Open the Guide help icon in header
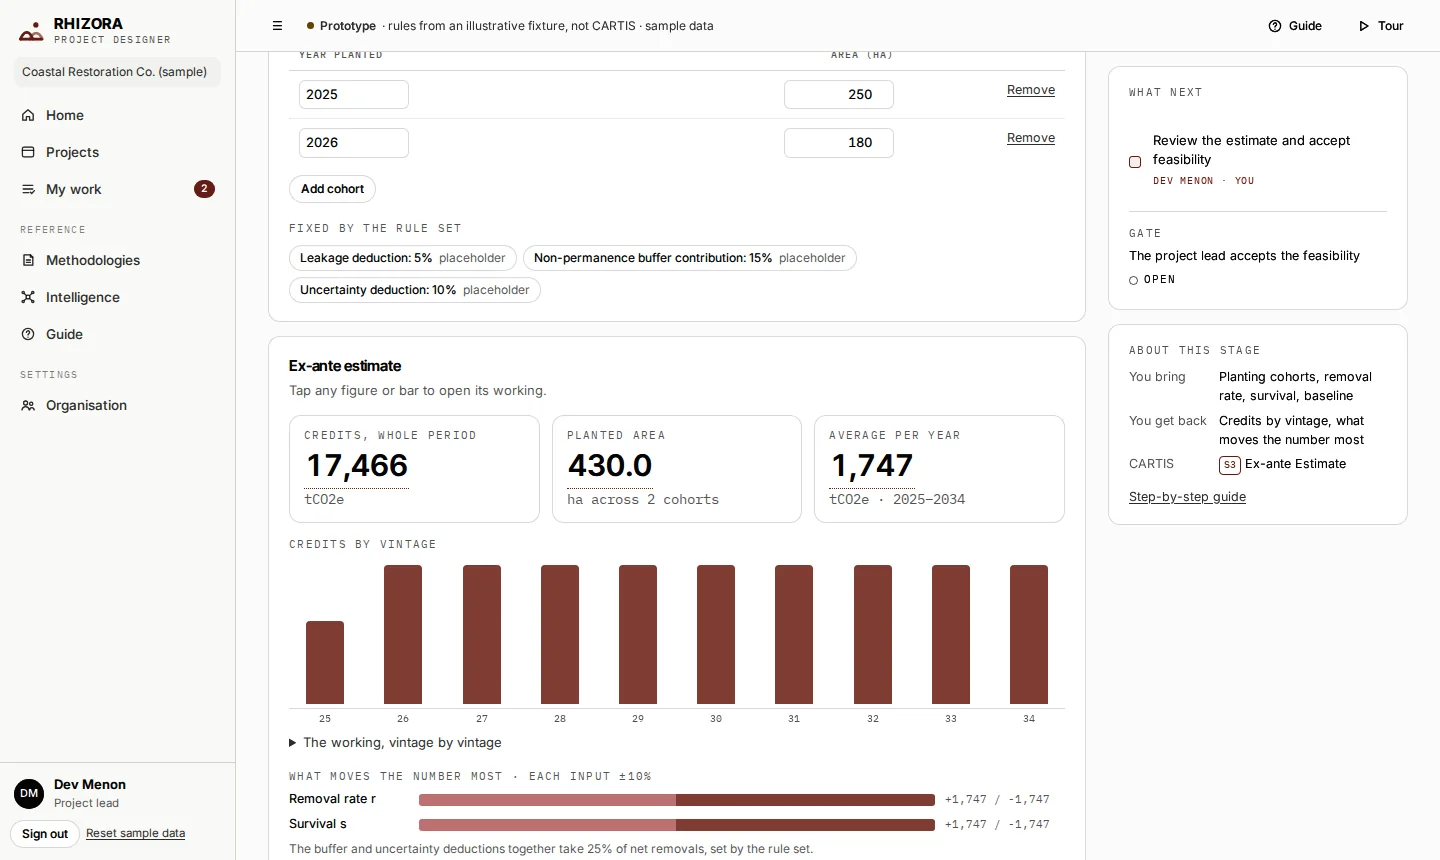 coord(1275,26)
